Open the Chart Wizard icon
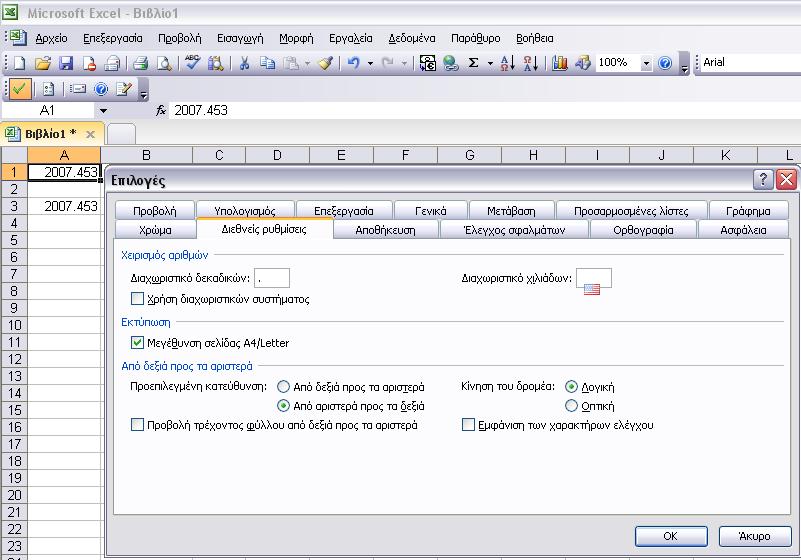The height and width of the screenshot is (560, 801). 560,63
